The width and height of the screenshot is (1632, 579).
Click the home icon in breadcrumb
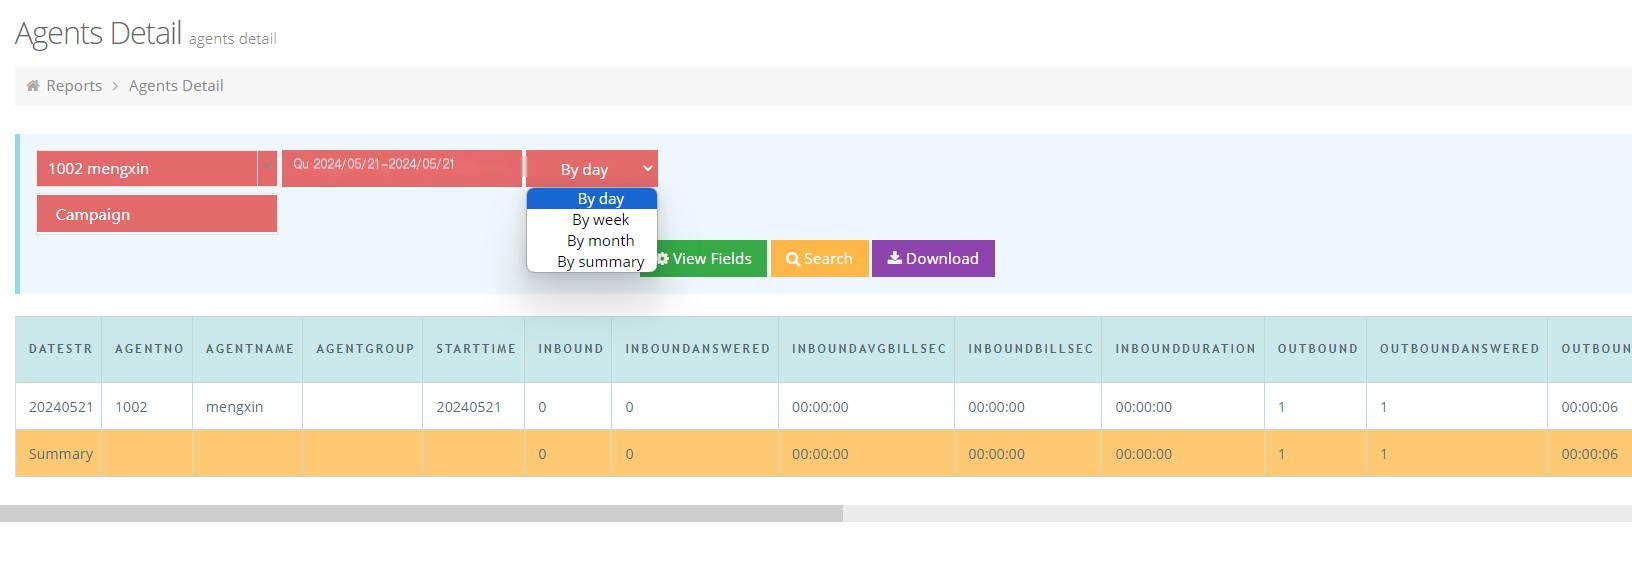33,86
